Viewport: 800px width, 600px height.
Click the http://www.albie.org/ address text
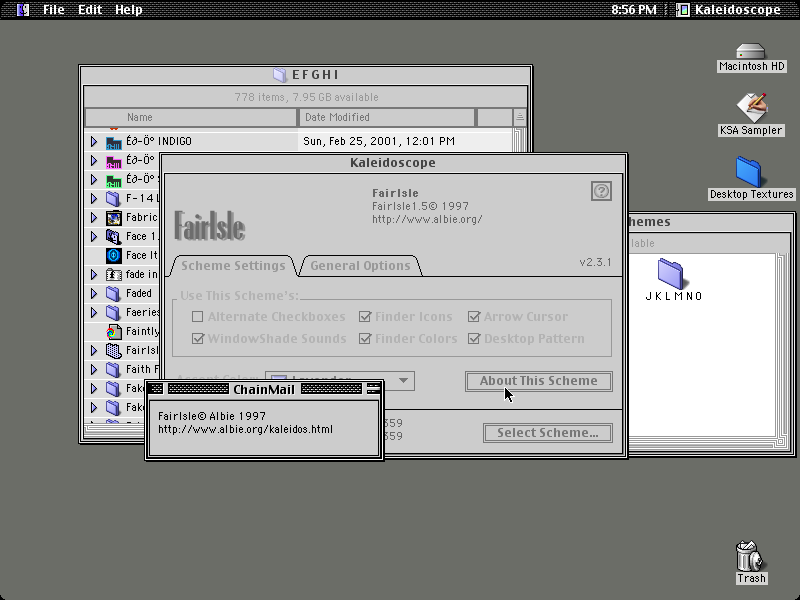427,219
